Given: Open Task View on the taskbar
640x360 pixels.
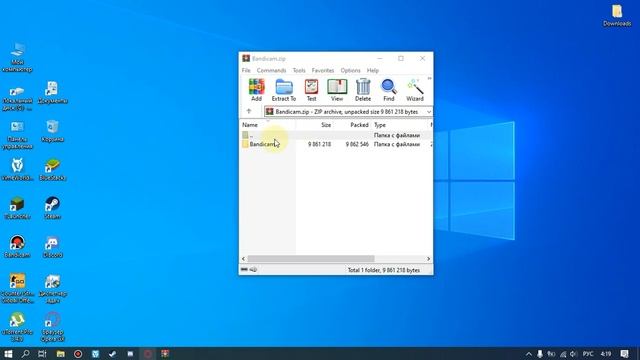Looking at the screenshot, I should click(42, 353).
